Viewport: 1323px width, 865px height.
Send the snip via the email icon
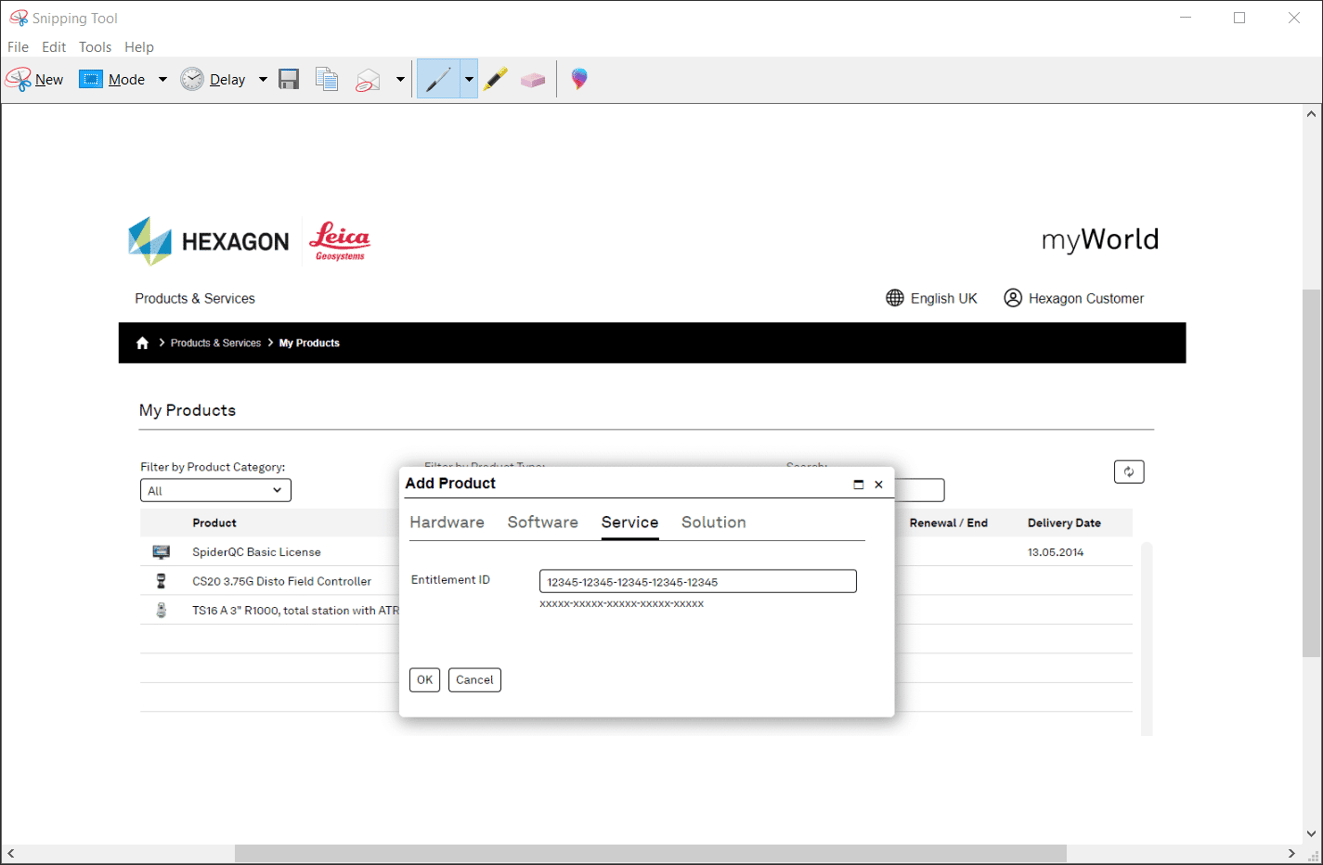368,79
